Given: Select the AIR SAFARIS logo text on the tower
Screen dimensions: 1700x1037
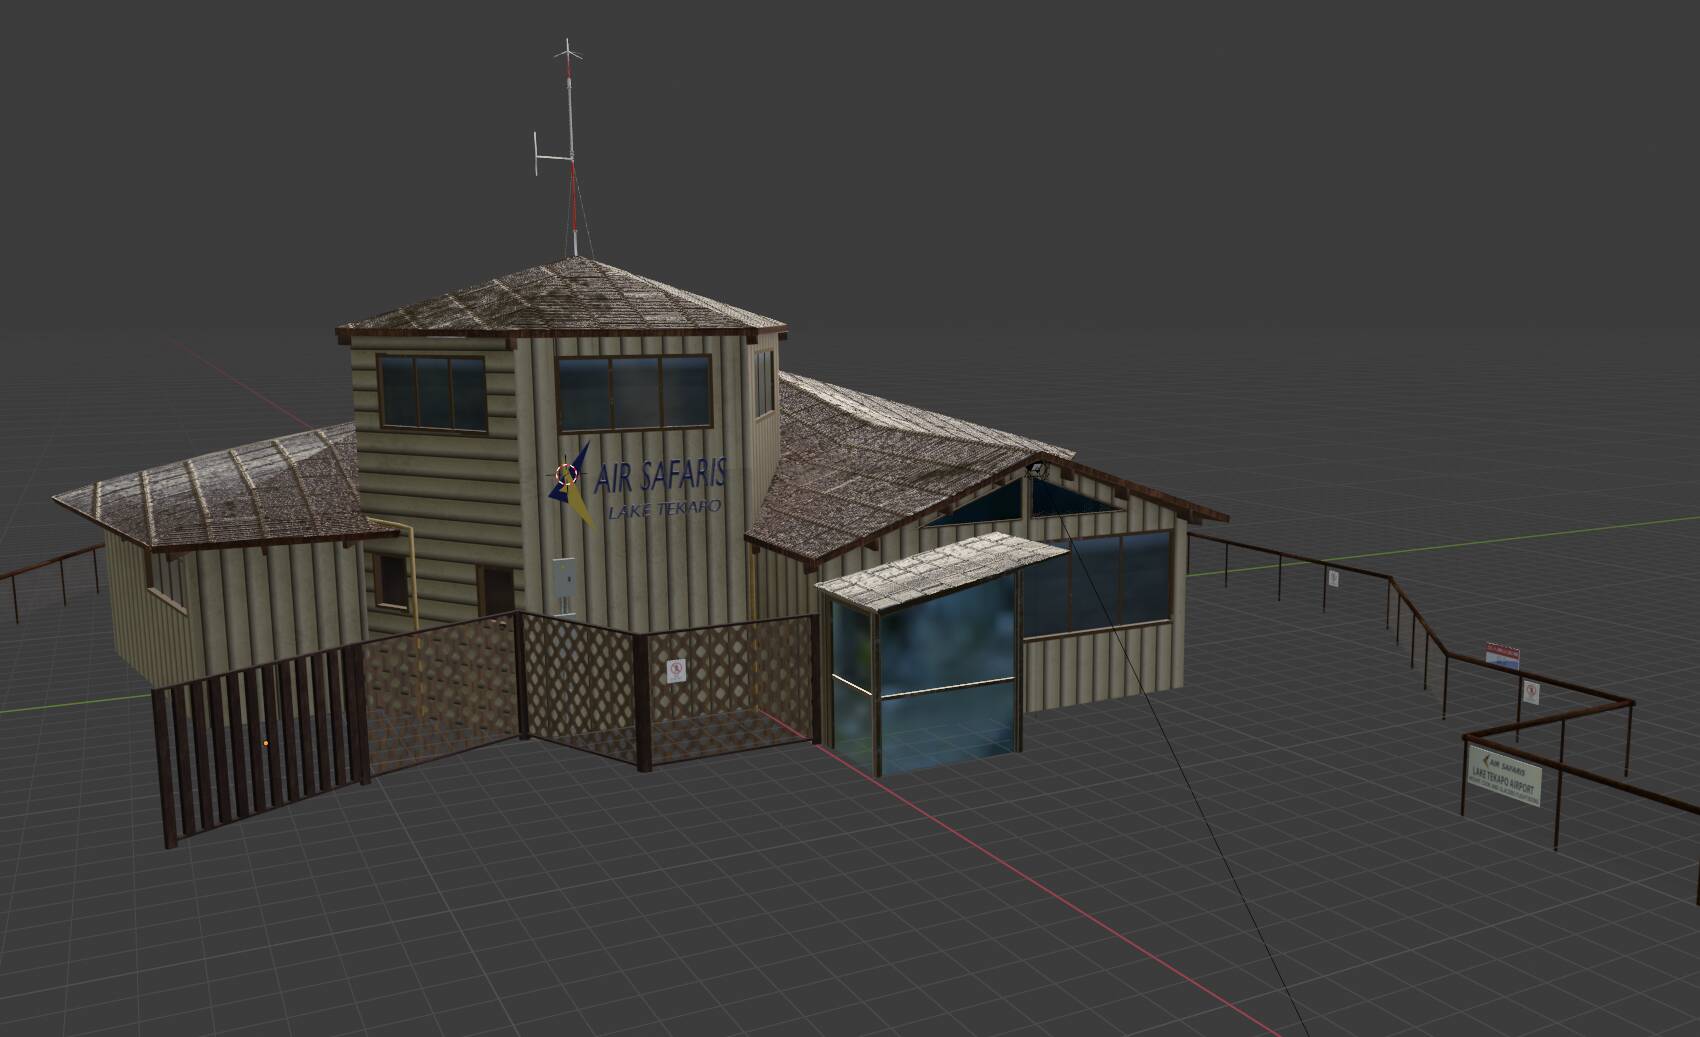Looking at the screenshot, I should click(661, 477).
